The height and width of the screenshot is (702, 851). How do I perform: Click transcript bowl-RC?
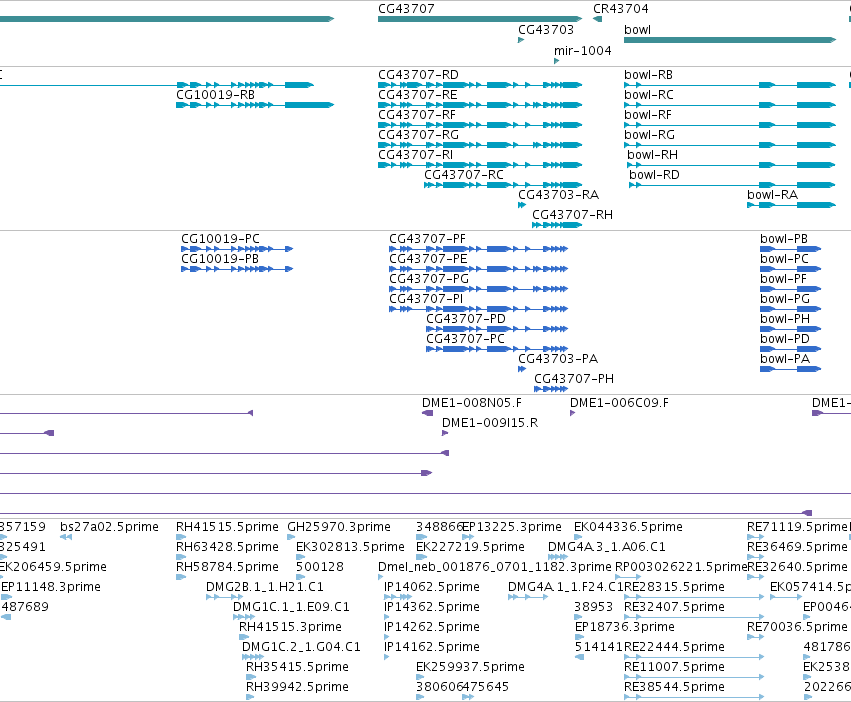point(730,105)
